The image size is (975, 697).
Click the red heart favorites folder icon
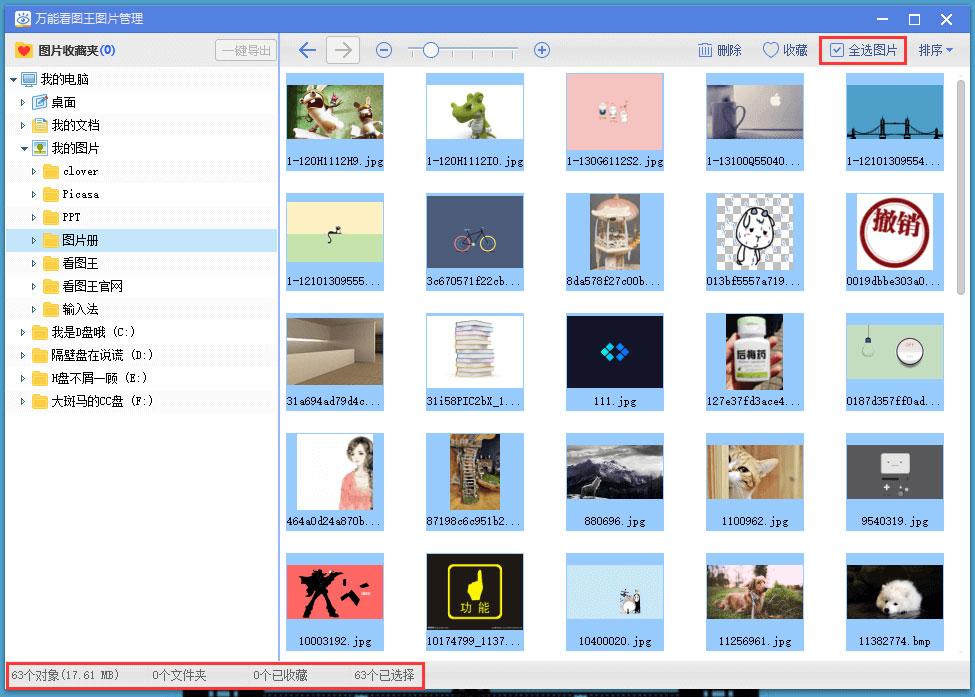pyautogui.click(x=24, y=50)
